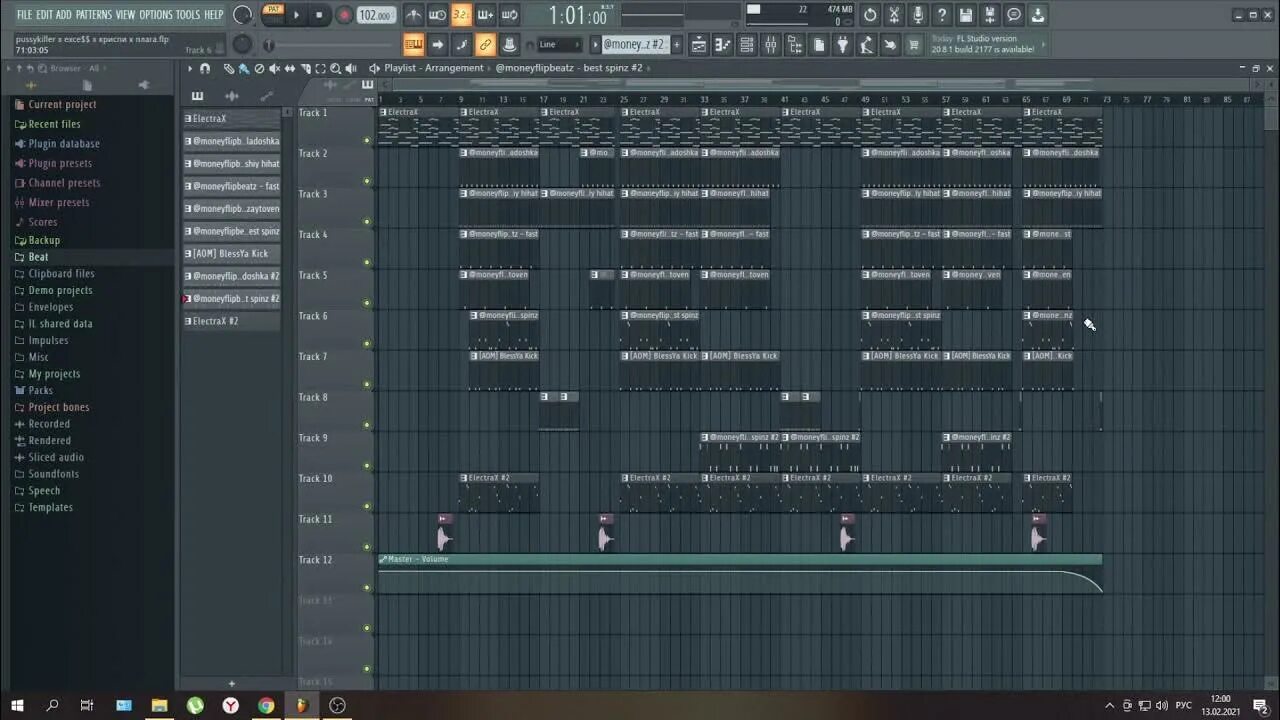Screen dimensions: 1280x720
Task: Click the Master - Volume automation clip
Action: [740, 574]
